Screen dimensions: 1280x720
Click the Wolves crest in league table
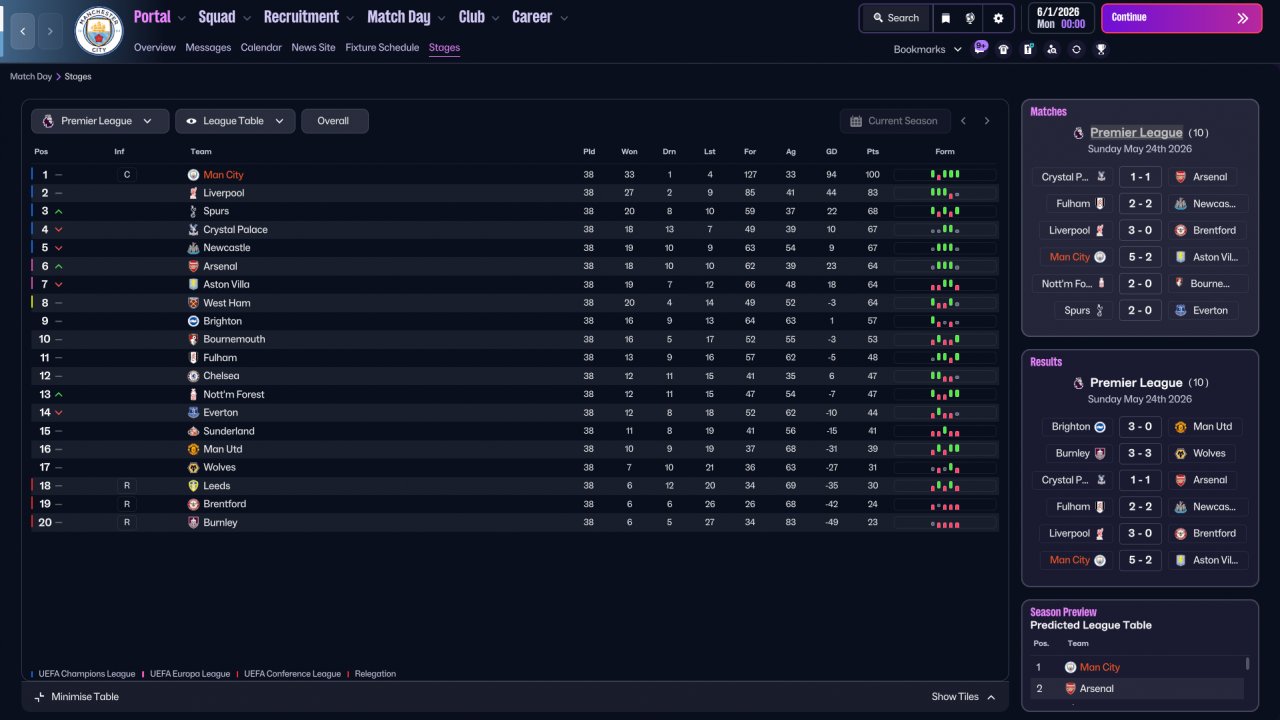(x=193, y=467)
